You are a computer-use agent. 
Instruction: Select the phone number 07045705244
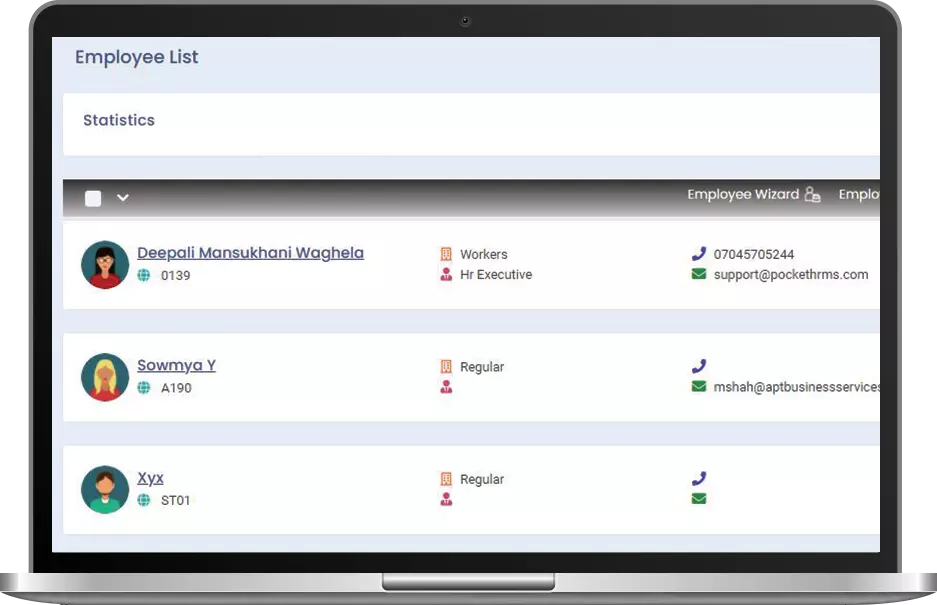[x=754, y=254]
